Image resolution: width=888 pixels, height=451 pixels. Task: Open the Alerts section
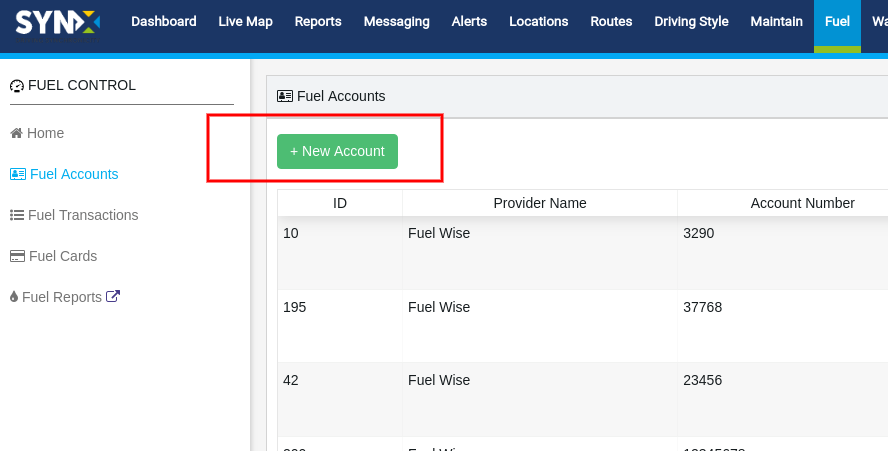click(469, 22)
